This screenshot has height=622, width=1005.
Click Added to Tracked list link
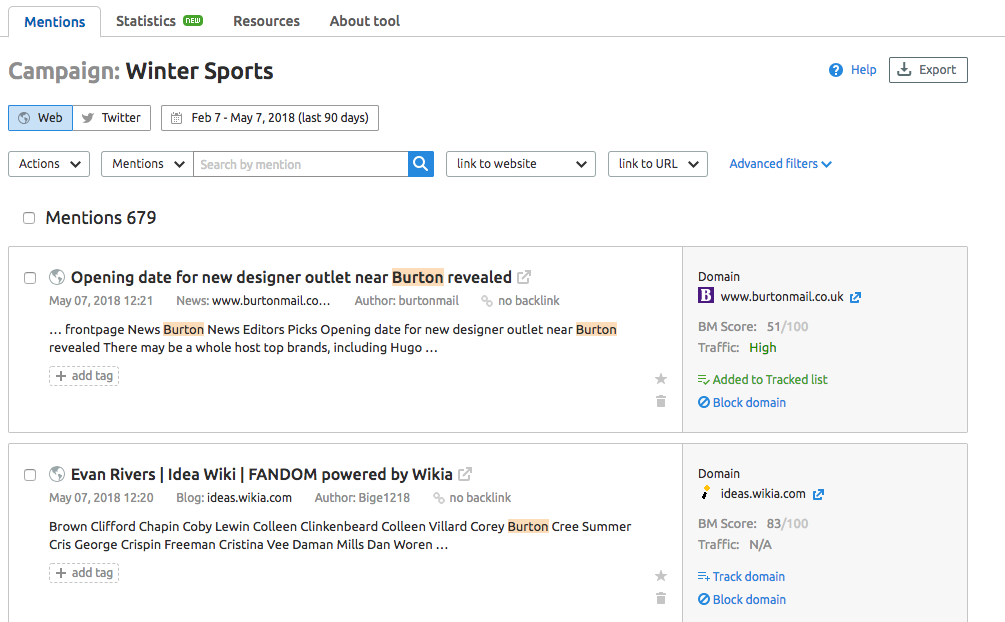click(763, 380)
